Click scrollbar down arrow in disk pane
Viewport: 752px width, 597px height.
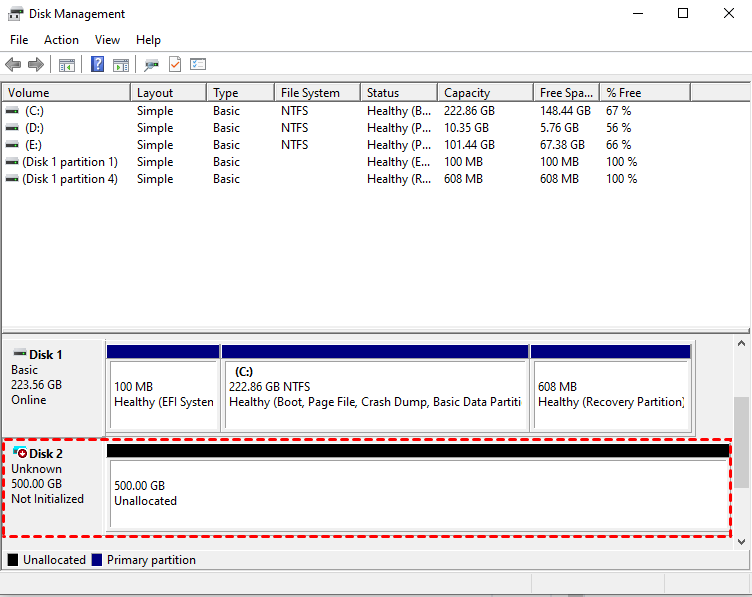click(x=741, y=542)
